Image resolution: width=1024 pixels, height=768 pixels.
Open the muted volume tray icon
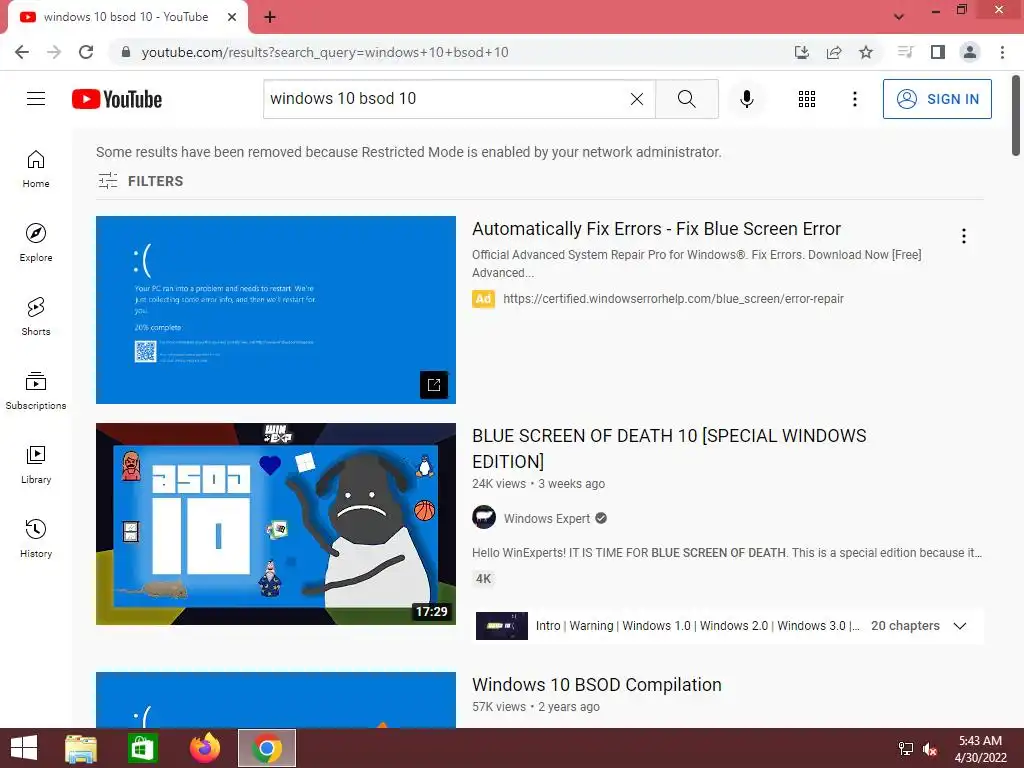click(930, 749)
